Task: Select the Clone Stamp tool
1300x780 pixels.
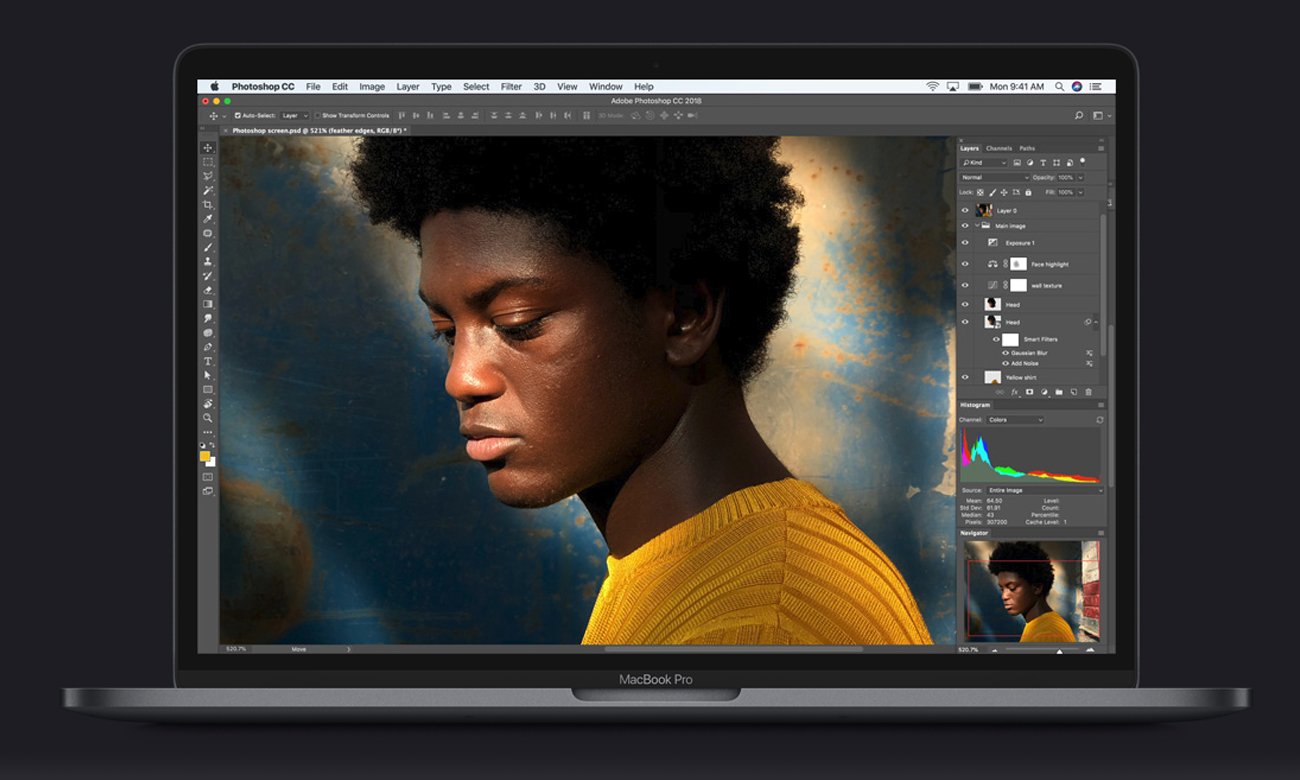Action: [x=208, y=262]
